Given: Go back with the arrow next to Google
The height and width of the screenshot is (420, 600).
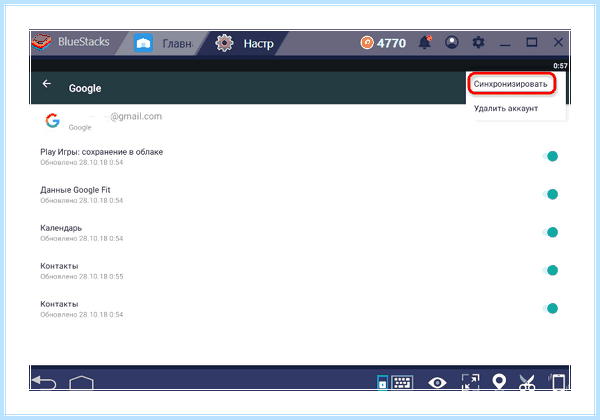Looking at the screenshot, I should 47,83.
